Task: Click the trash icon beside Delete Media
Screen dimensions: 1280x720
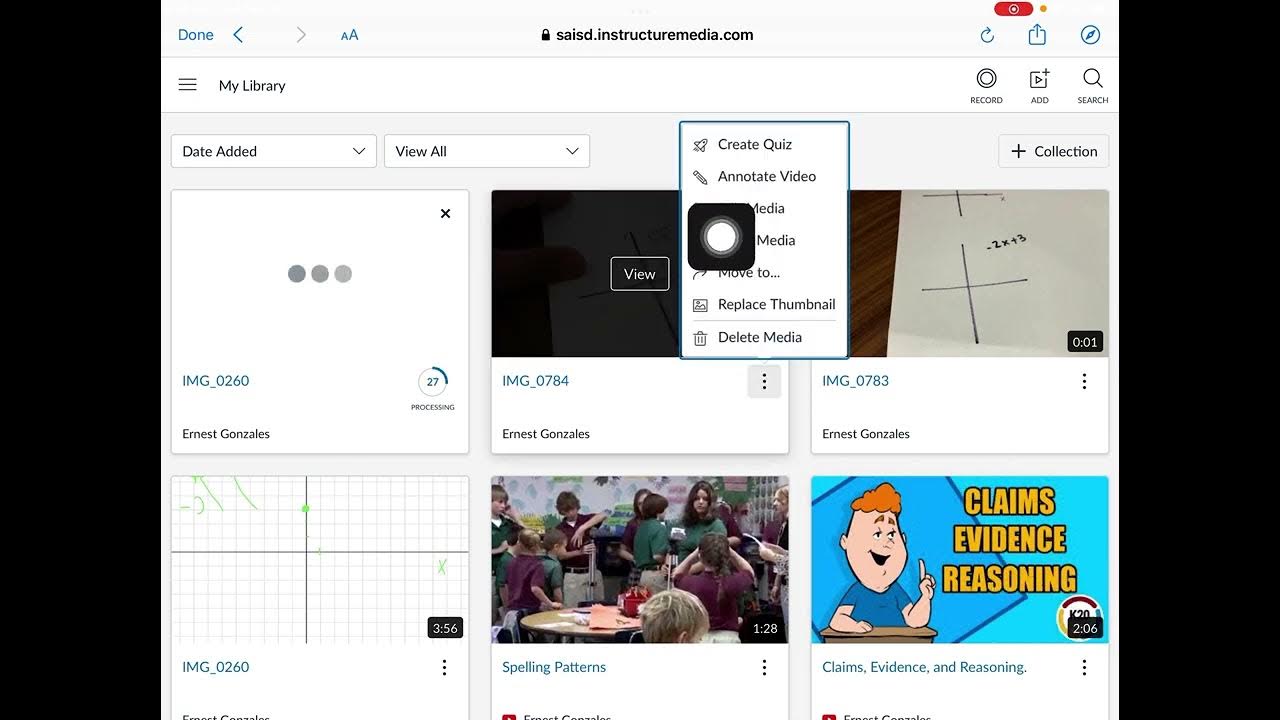Action: [x=701, y=338]
